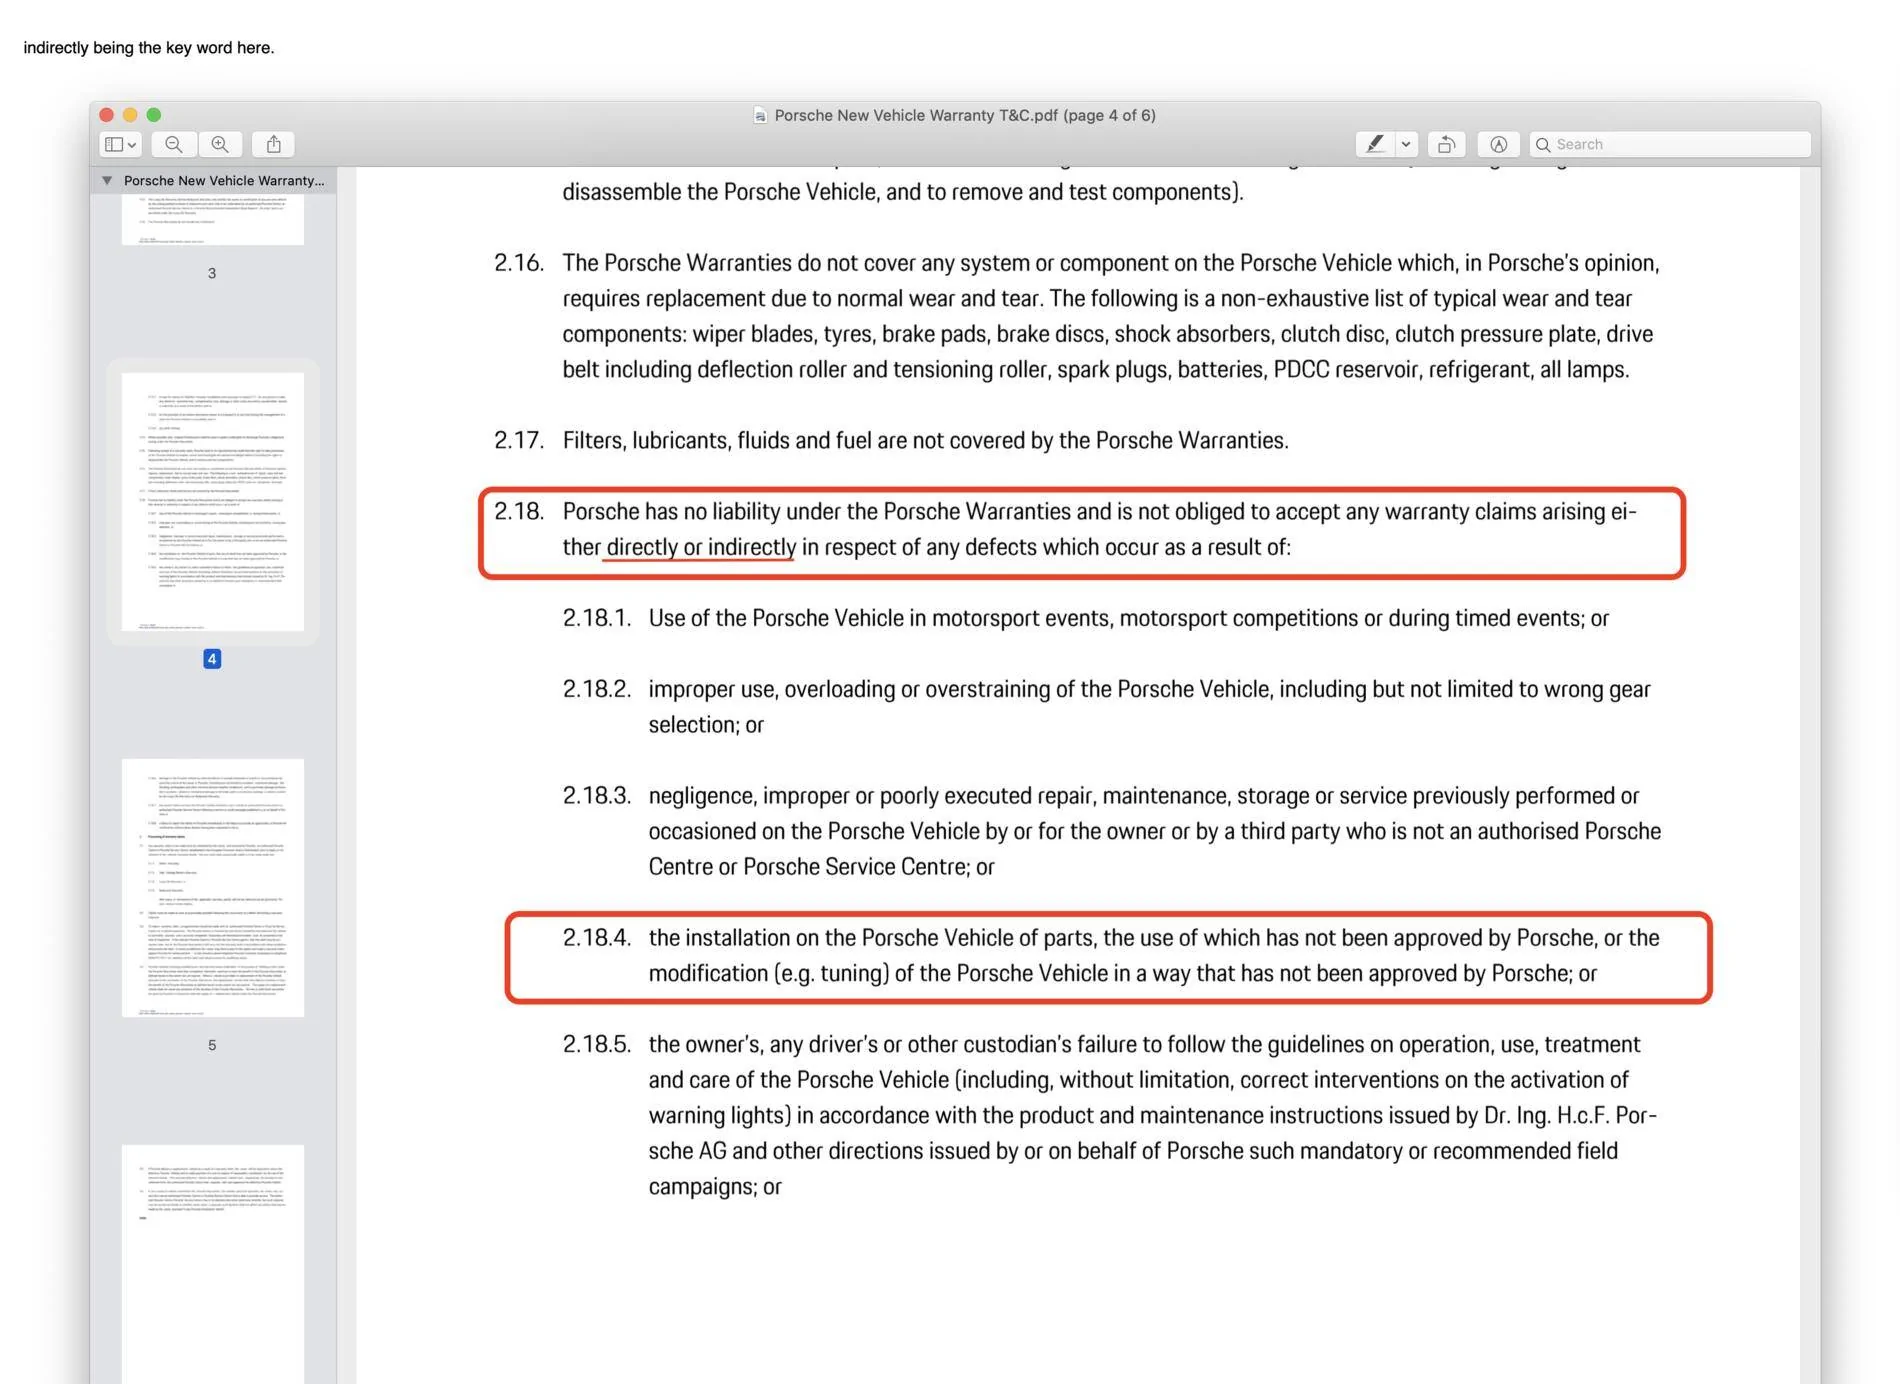Click the green full-screen window button
The height and width of the screenshot is (1384, 1900).
153,115
